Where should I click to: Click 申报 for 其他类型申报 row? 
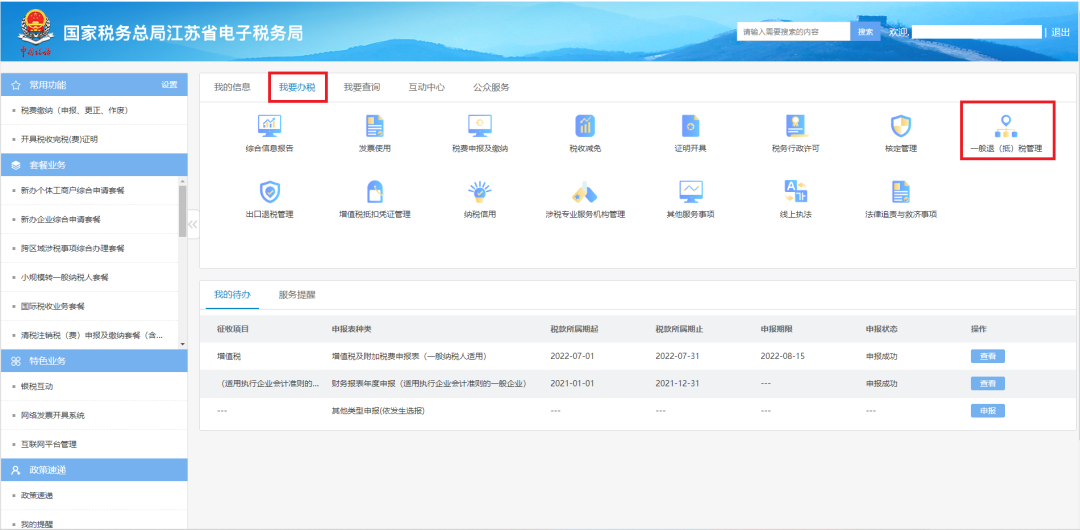[988, 411]
